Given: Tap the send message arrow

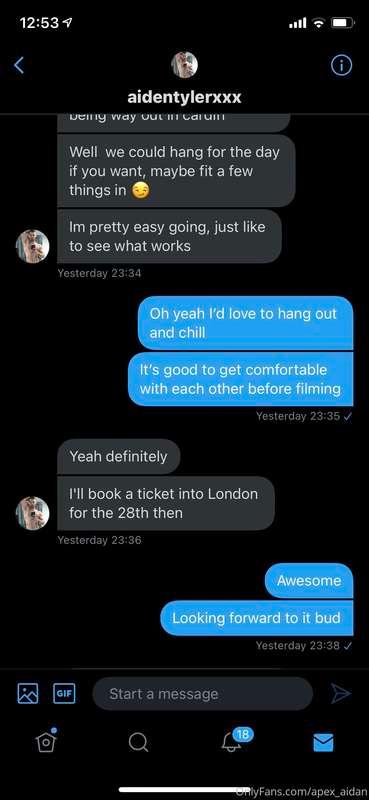Looking at the screenshot, I should [x=340, y=693].
